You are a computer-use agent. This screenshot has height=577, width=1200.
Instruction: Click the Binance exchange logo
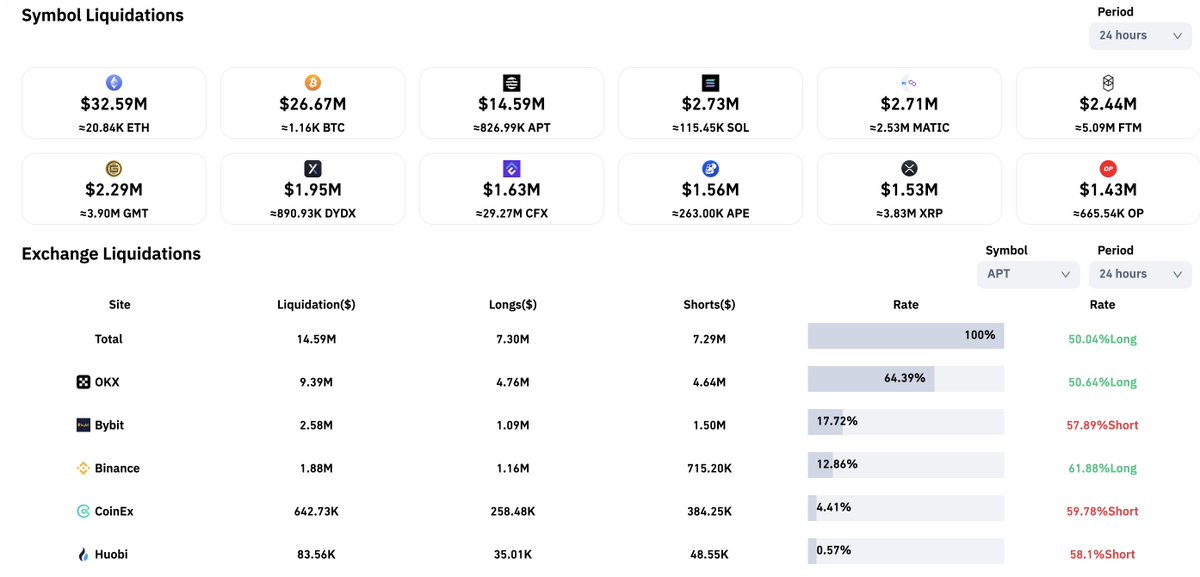83,468
